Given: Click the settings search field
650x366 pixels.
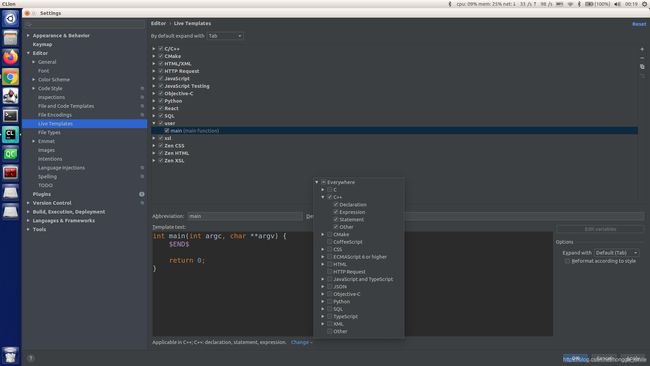Looking at the screenshot, I should coord(84,25).
